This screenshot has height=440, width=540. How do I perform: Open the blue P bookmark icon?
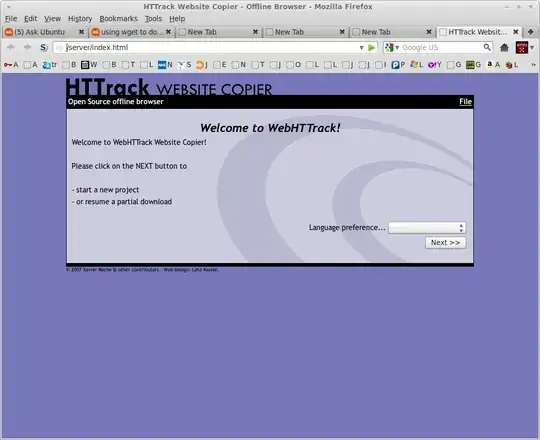tap(398, 64)
